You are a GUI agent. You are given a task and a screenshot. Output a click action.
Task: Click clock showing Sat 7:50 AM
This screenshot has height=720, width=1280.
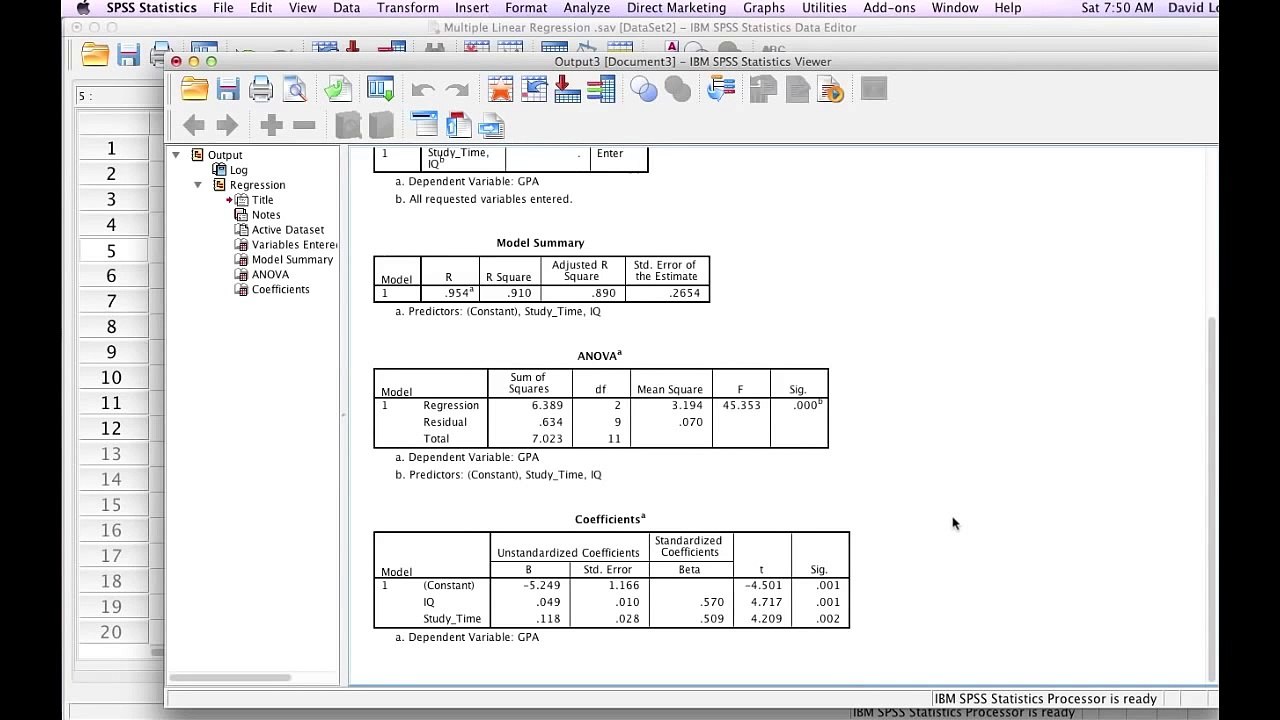[1117, 8]
